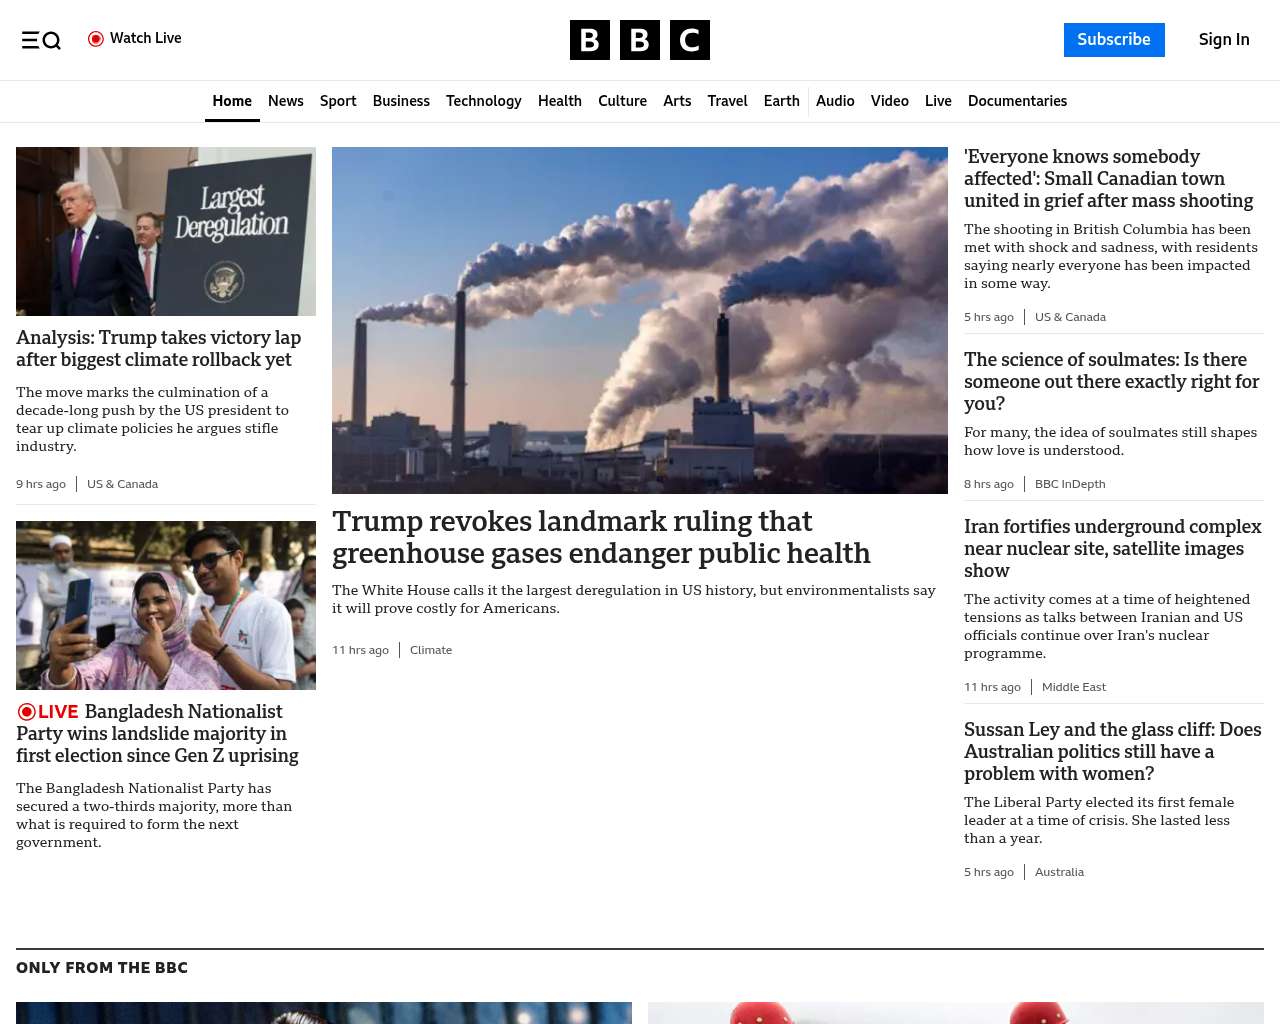This screenshot has height=1024, width=1280.
Task: Open Bangladesh Nationalist Party landslide headline
Action: point(157,734)
